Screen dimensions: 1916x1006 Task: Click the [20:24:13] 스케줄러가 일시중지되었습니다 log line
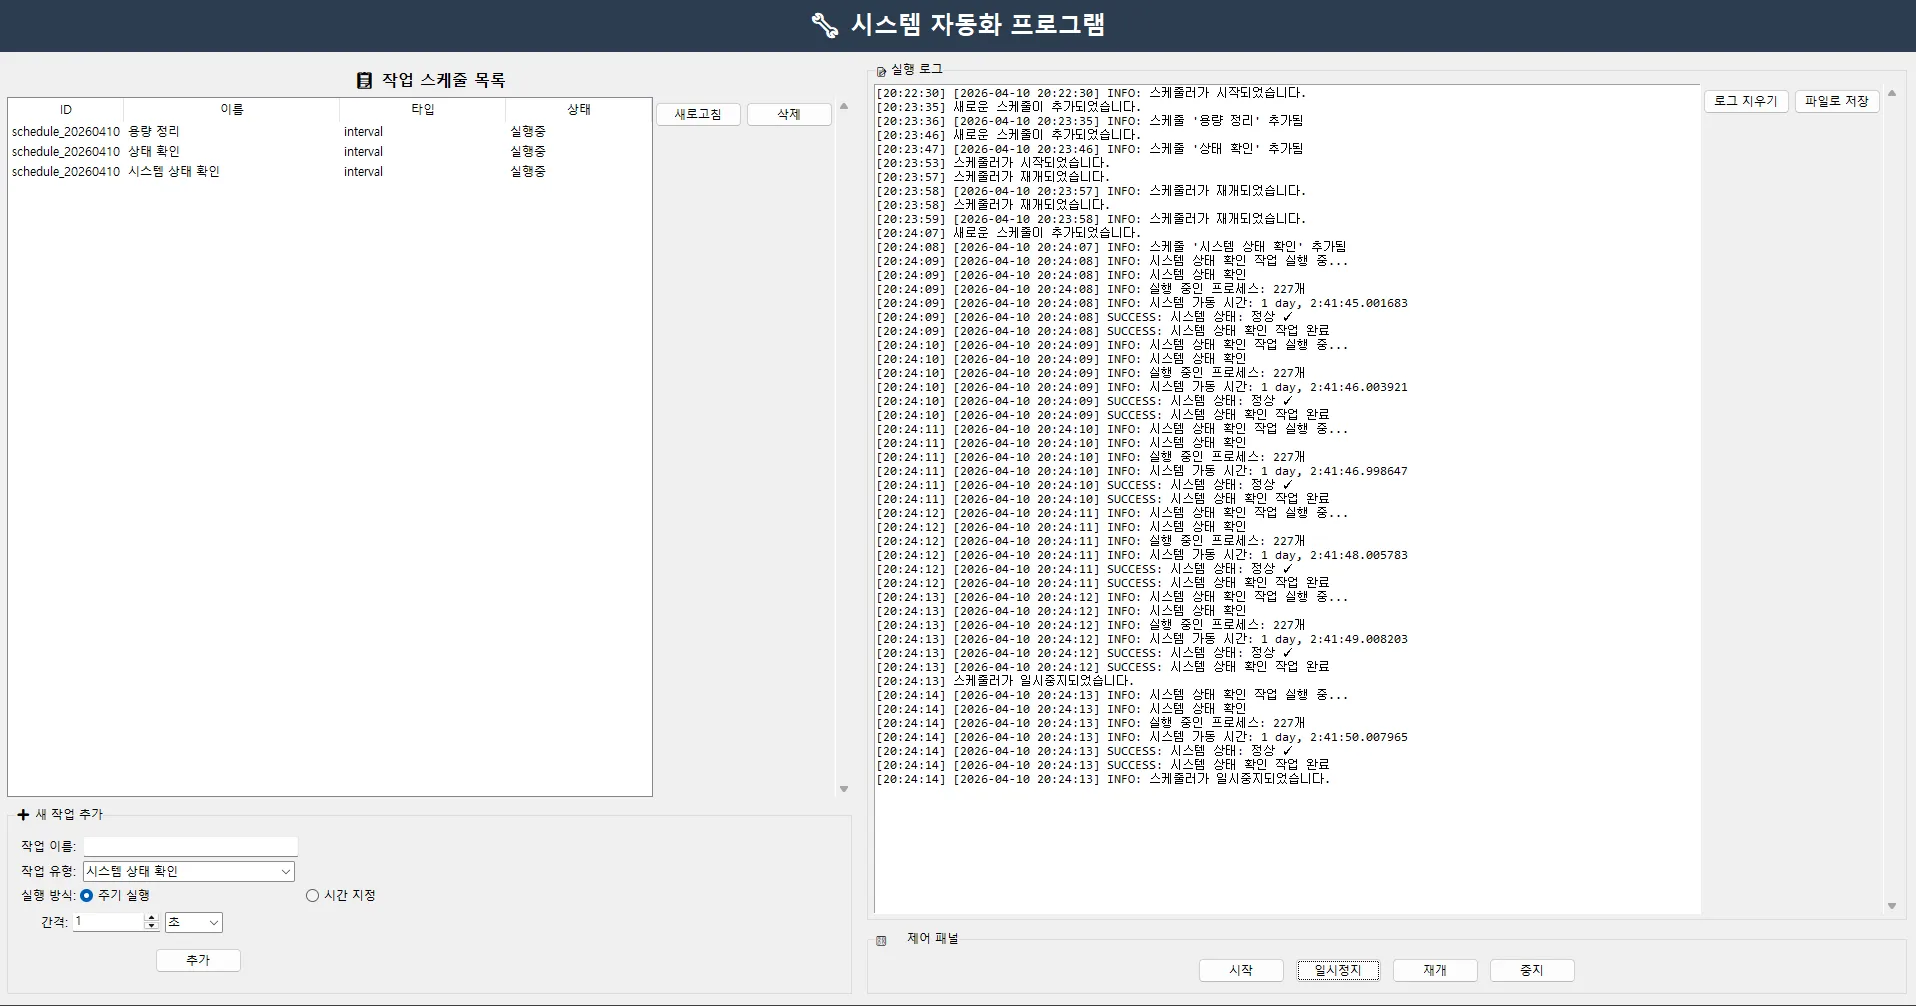pyautogui.click(x=1005, y=681)
